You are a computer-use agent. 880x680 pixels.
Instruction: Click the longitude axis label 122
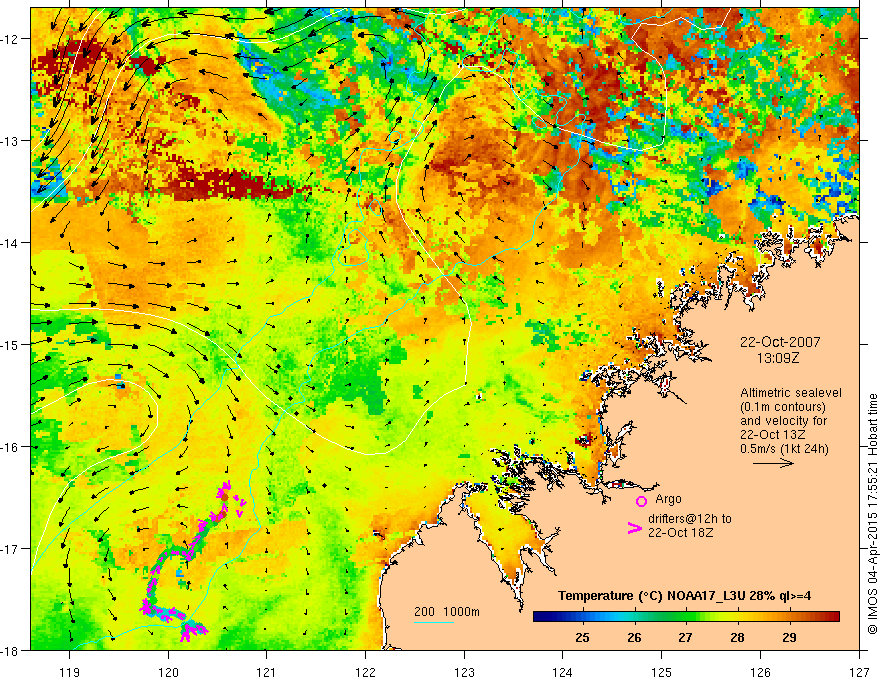click(365, 672)
